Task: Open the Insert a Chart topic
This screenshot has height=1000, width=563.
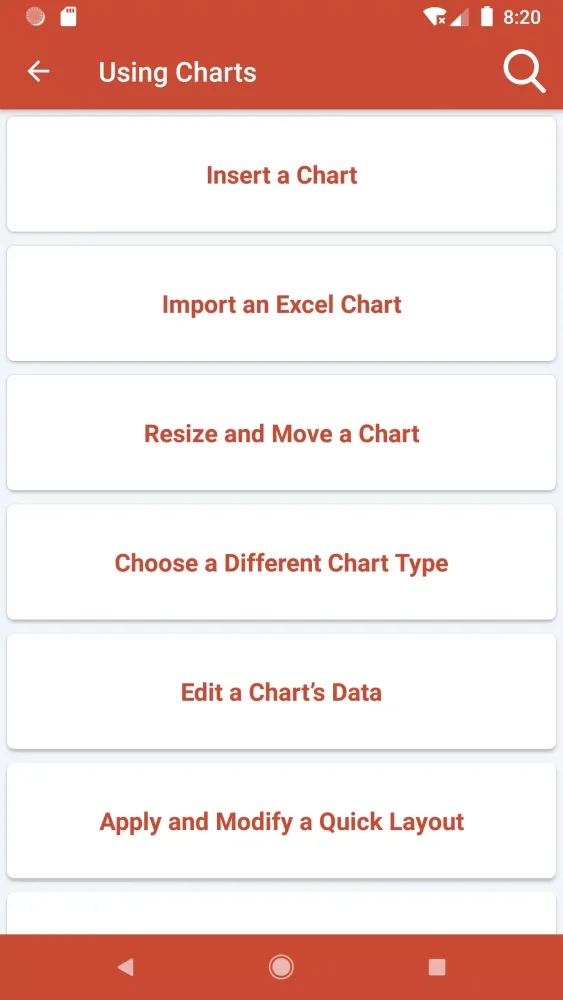Action: (281, 175)
